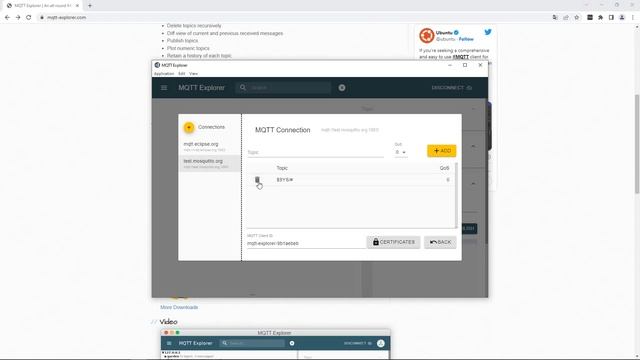Open the Ubuntu avatar in the tweet
This screenshot has height=360, width=640.
(x=427, y=36)
